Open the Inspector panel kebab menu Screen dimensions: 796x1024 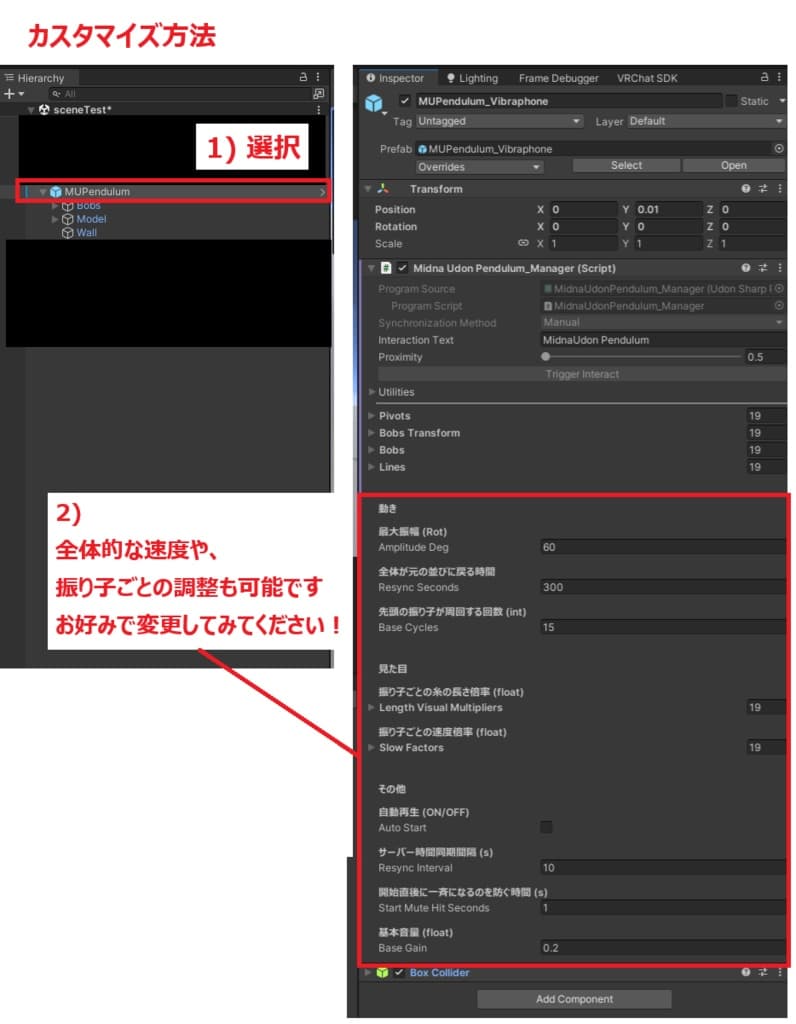(x=779, y=77)
